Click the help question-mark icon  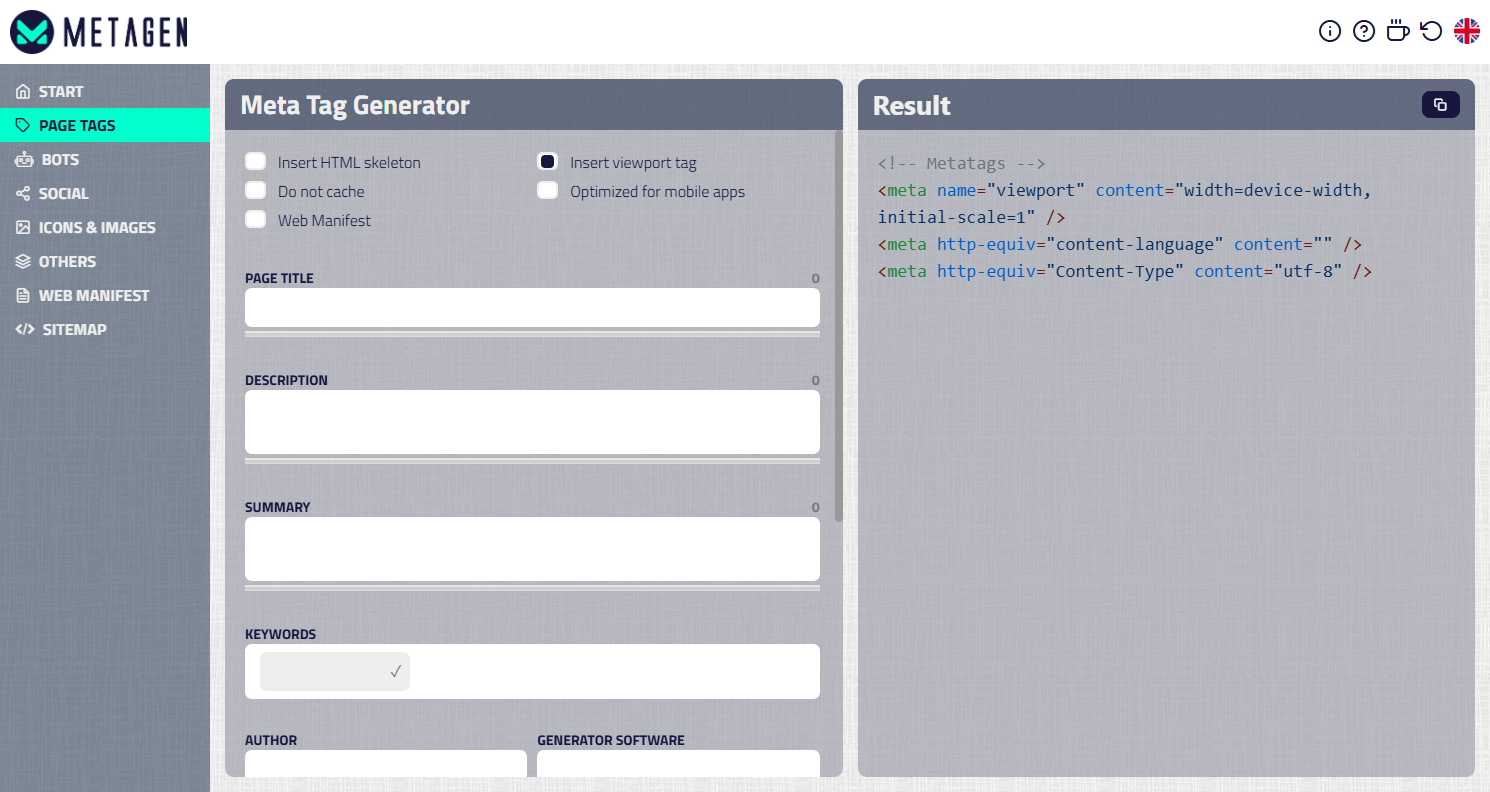[1363, 31]
